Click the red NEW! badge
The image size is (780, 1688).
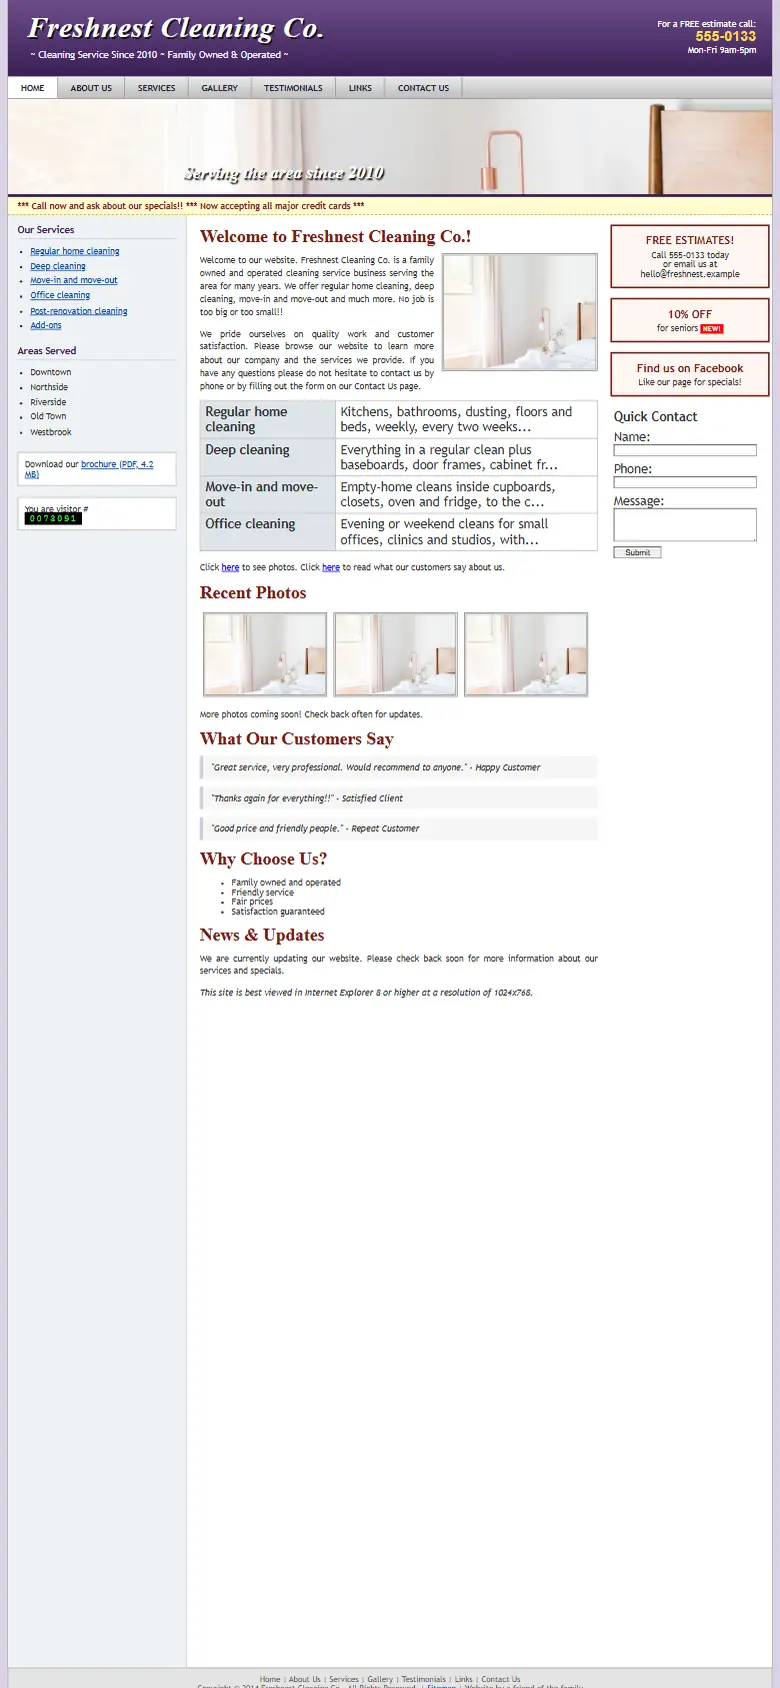point(712,328)
